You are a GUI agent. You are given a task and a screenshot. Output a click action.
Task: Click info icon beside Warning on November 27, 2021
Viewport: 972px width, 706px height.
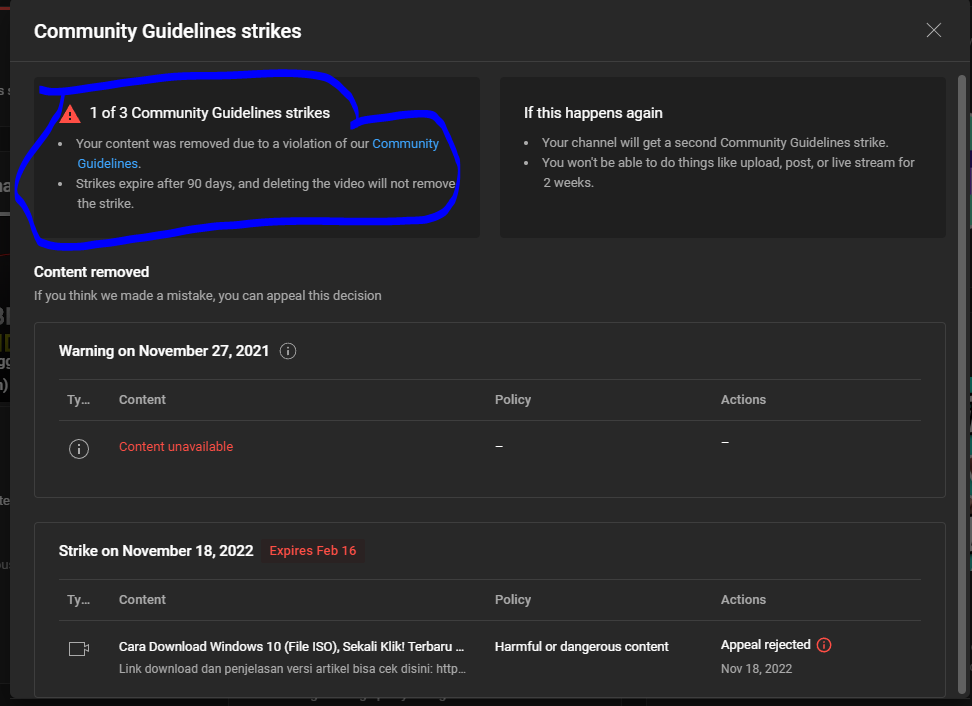click(288, 351)
